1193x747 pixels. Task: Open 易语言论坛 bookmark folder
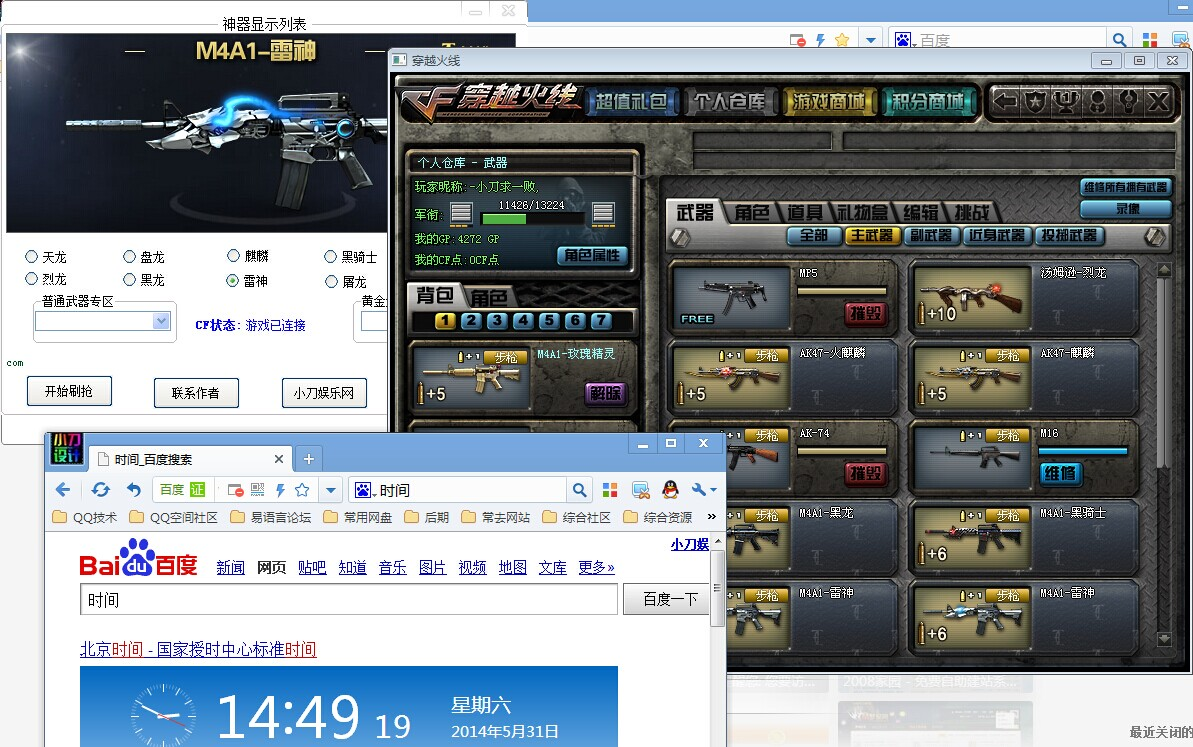point(271,517)
